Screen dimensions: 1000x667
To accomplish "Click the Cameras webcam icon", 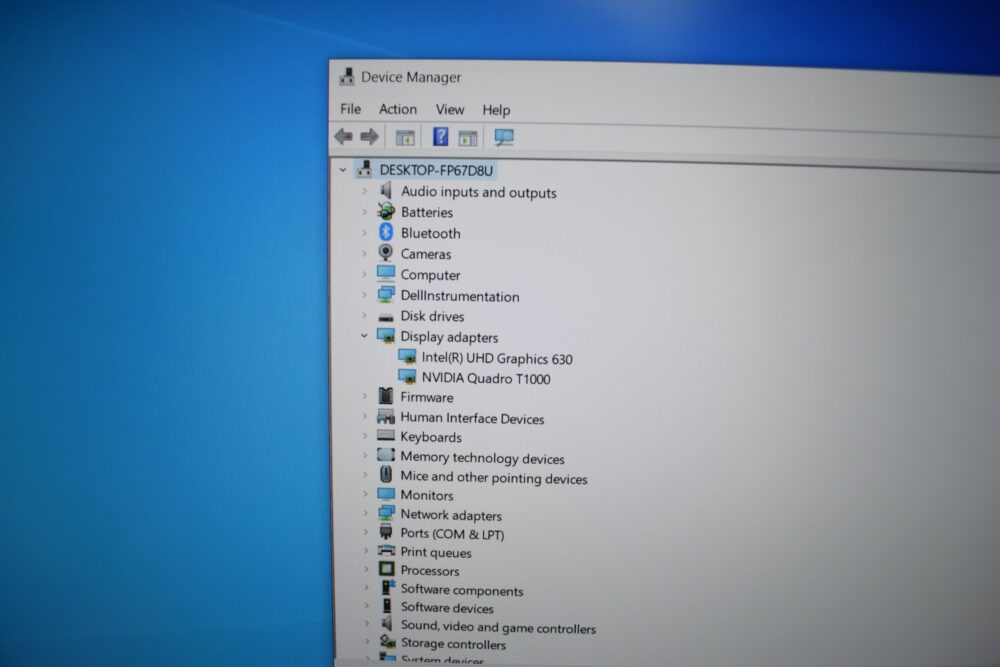I will [x=385, y=253].
